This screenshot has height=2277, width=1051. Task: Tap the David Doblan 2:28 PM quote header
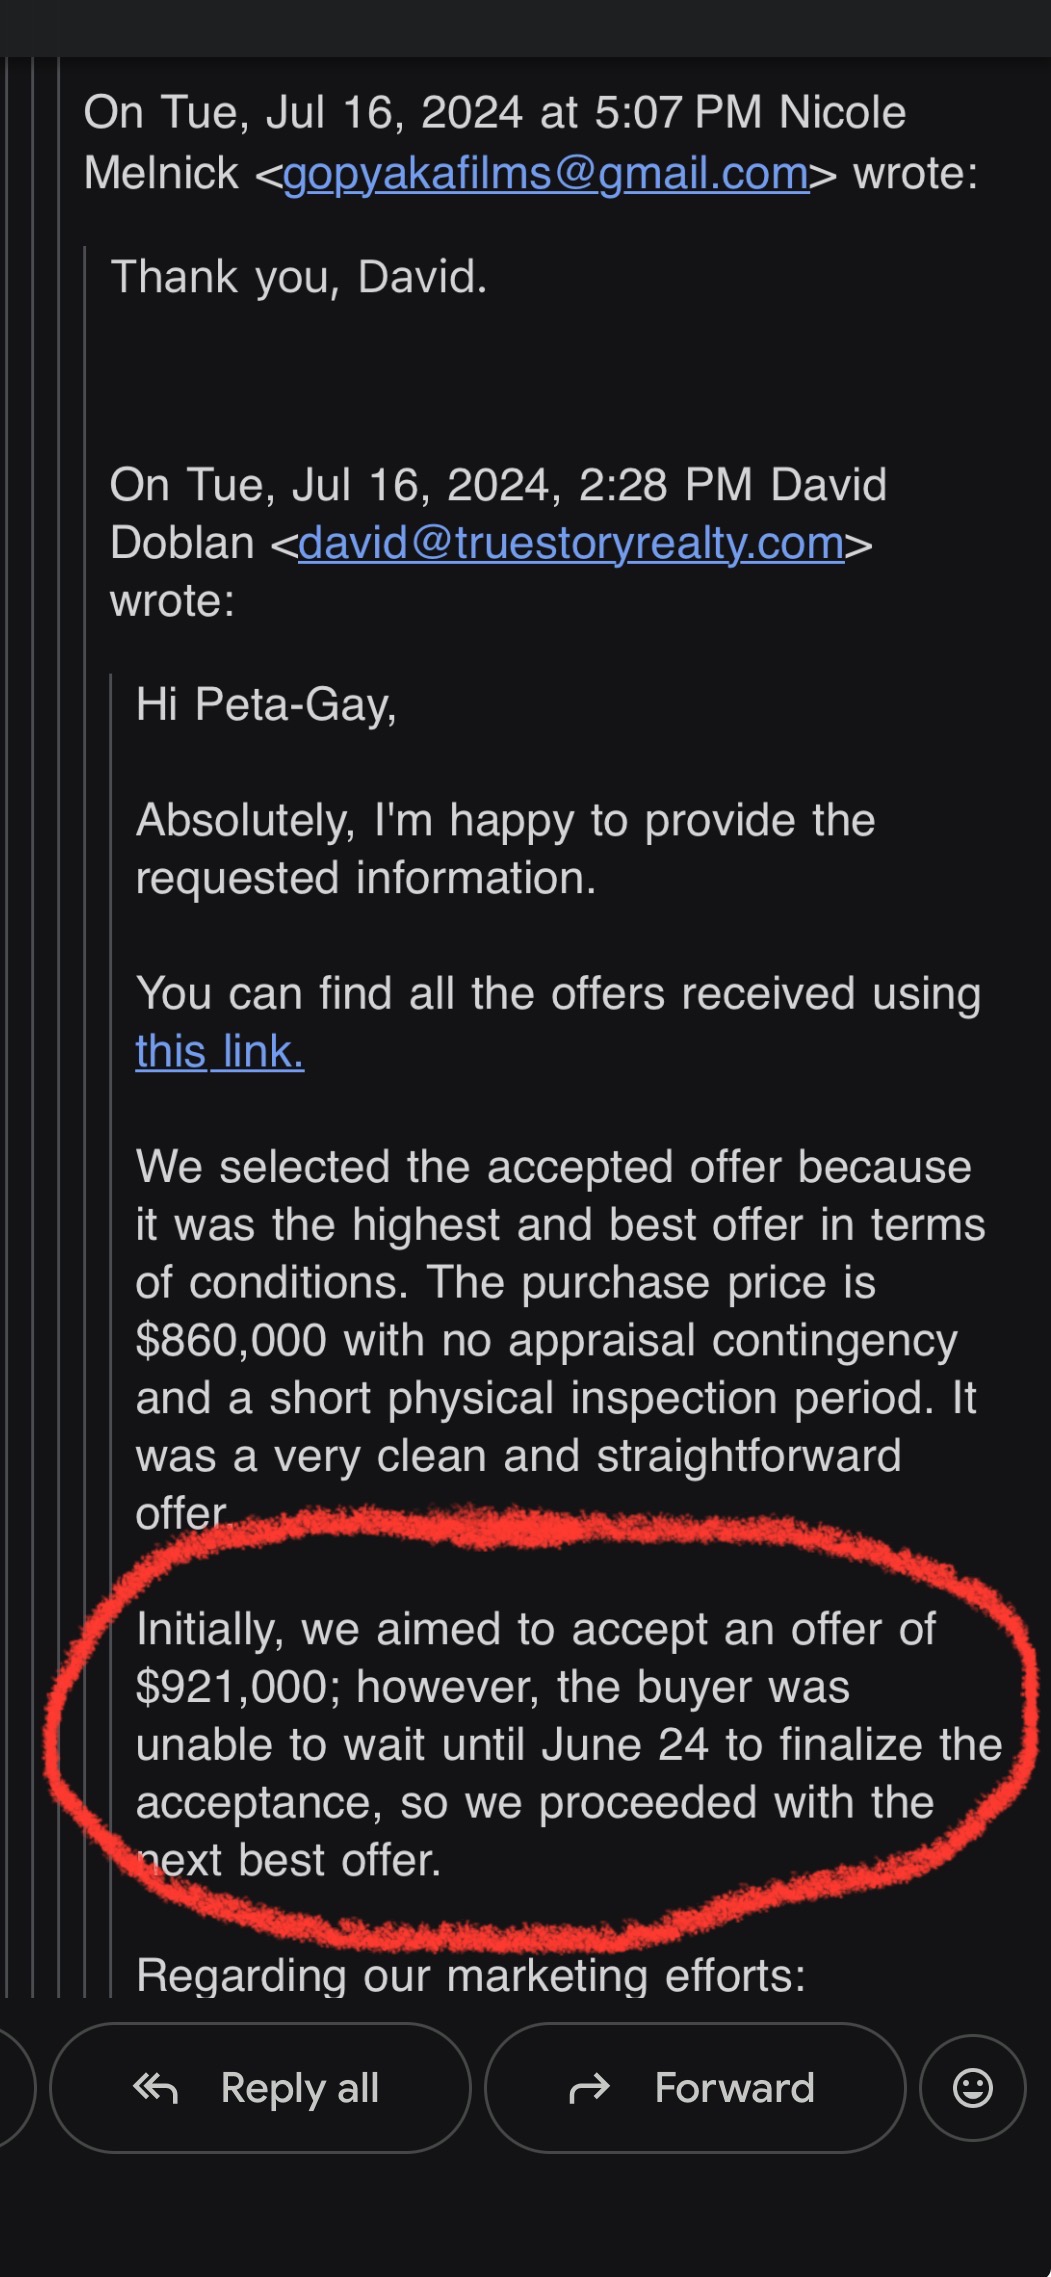[x=498, y=486]
